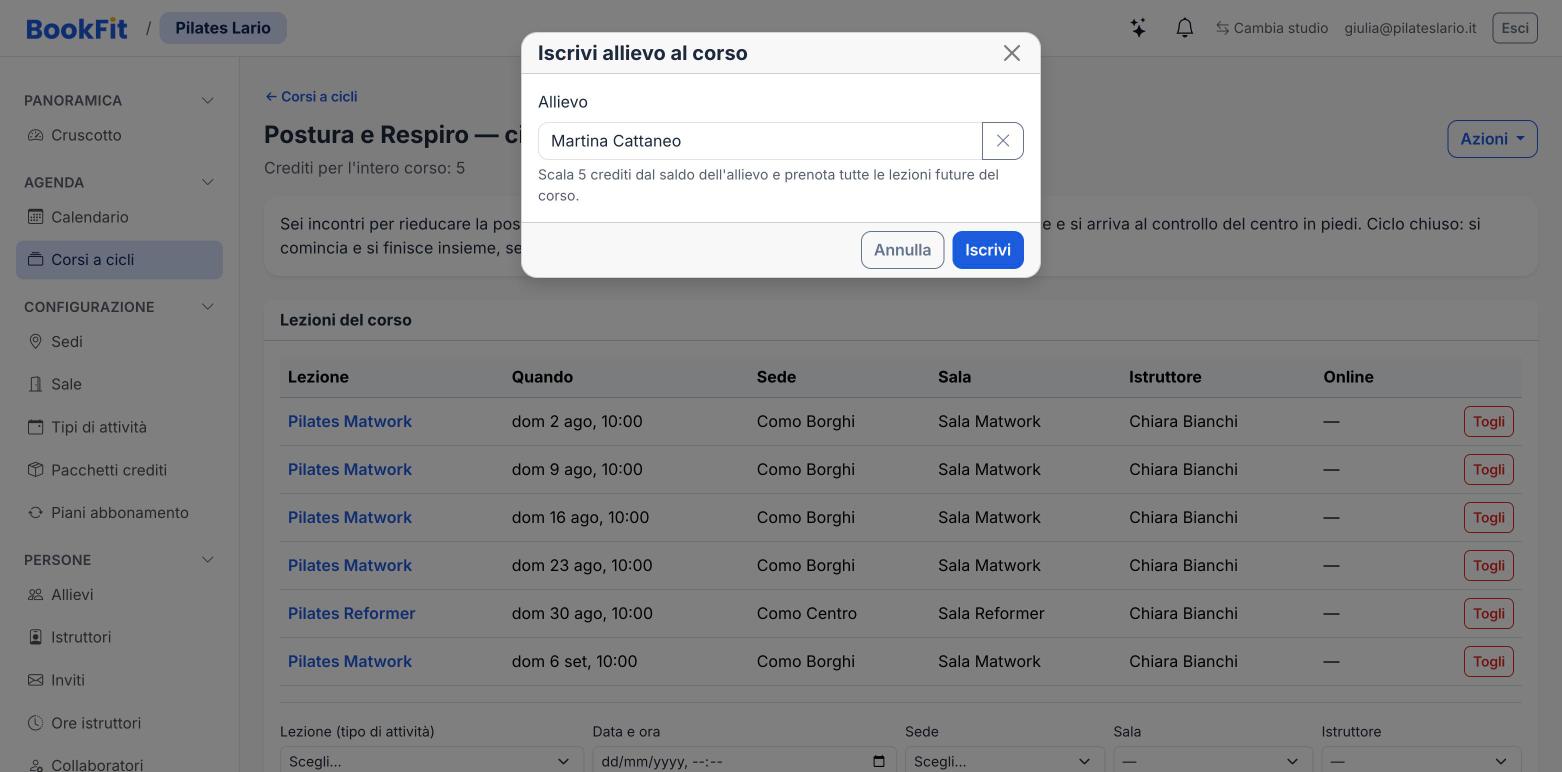Click the BookFit logo

(77, 28)
